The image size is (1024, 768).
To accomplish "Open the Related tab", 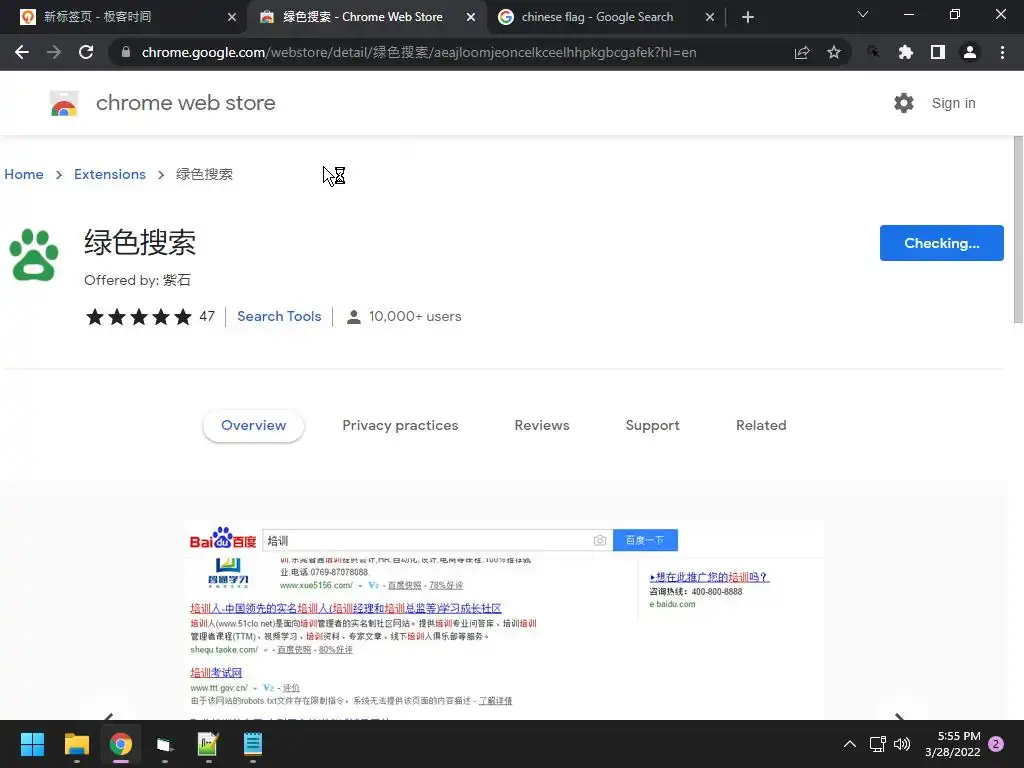I will pos(761,425).
